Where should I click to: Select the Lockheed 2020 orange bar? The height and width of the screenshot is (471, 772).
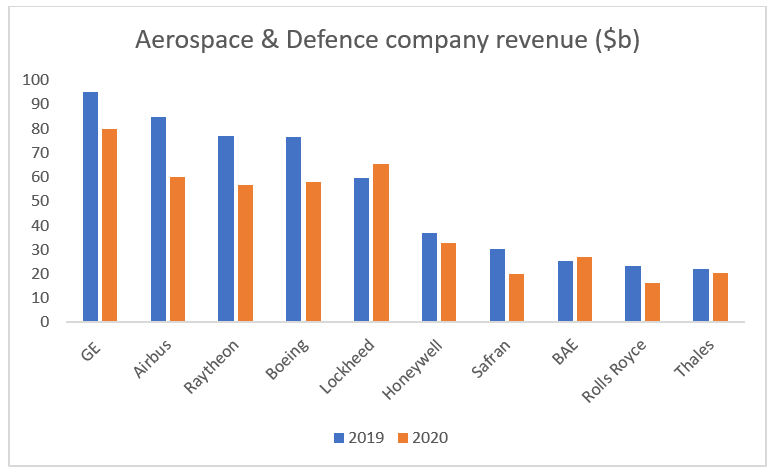coord(381,243)
